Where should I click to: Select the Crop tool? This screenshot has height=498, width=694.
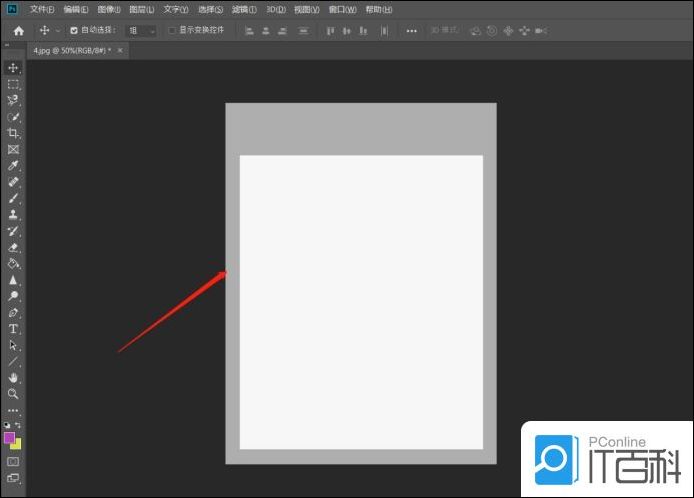pos(13,133)
